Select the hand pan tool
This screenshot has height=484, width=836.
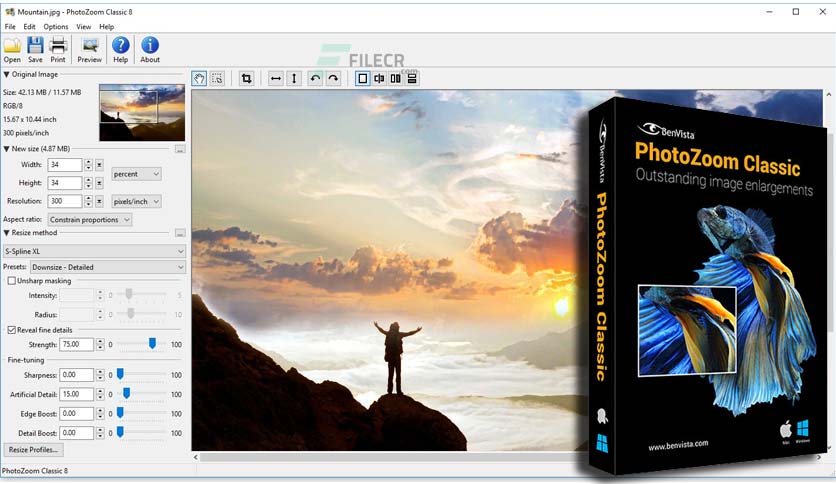pos(199,79)
